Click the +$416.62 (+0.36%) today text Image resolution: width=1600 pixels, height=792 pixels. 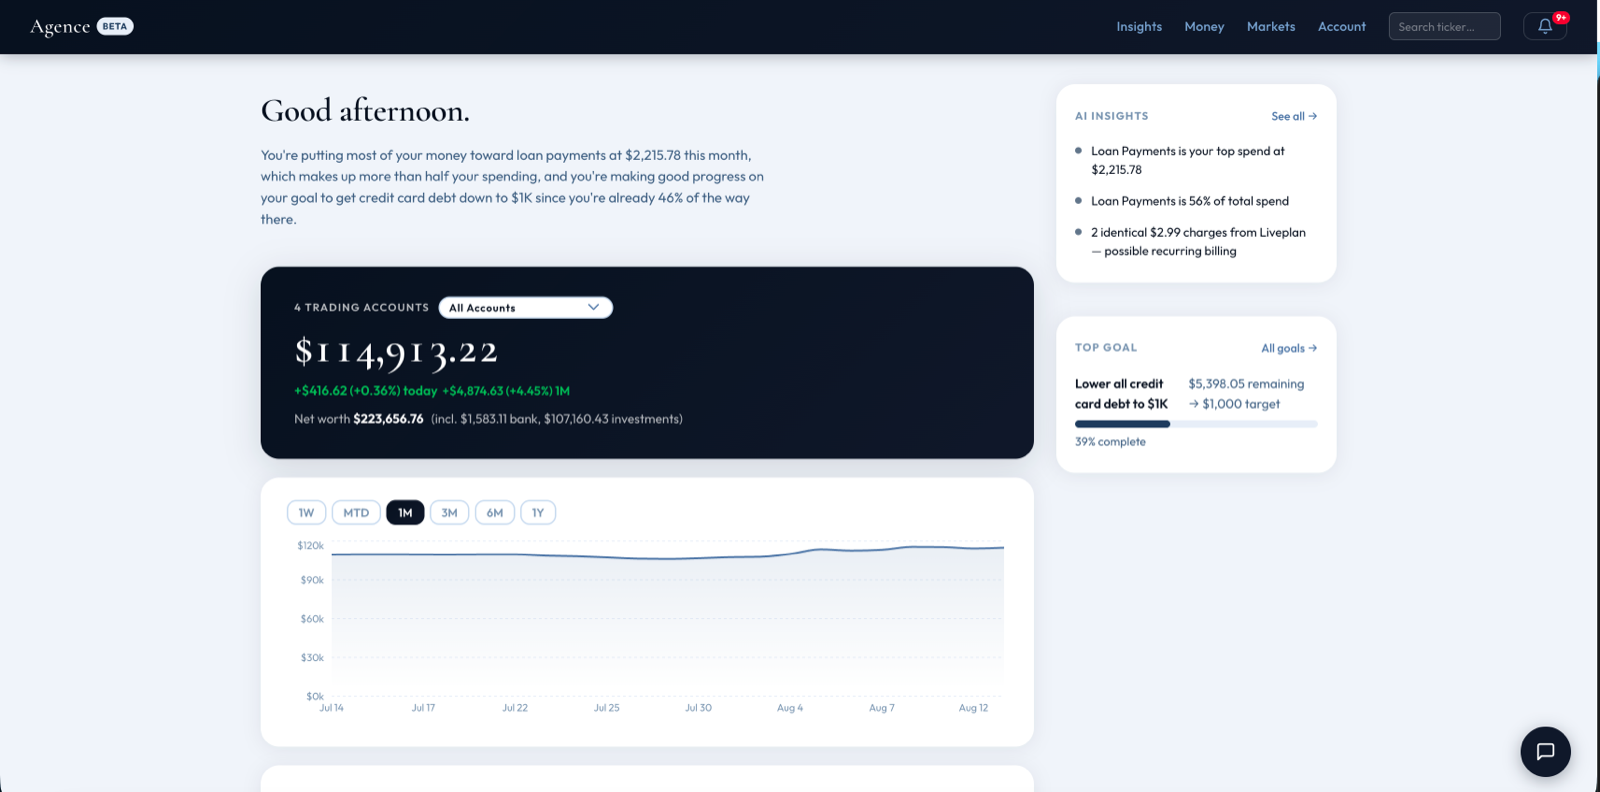point(365,391)
